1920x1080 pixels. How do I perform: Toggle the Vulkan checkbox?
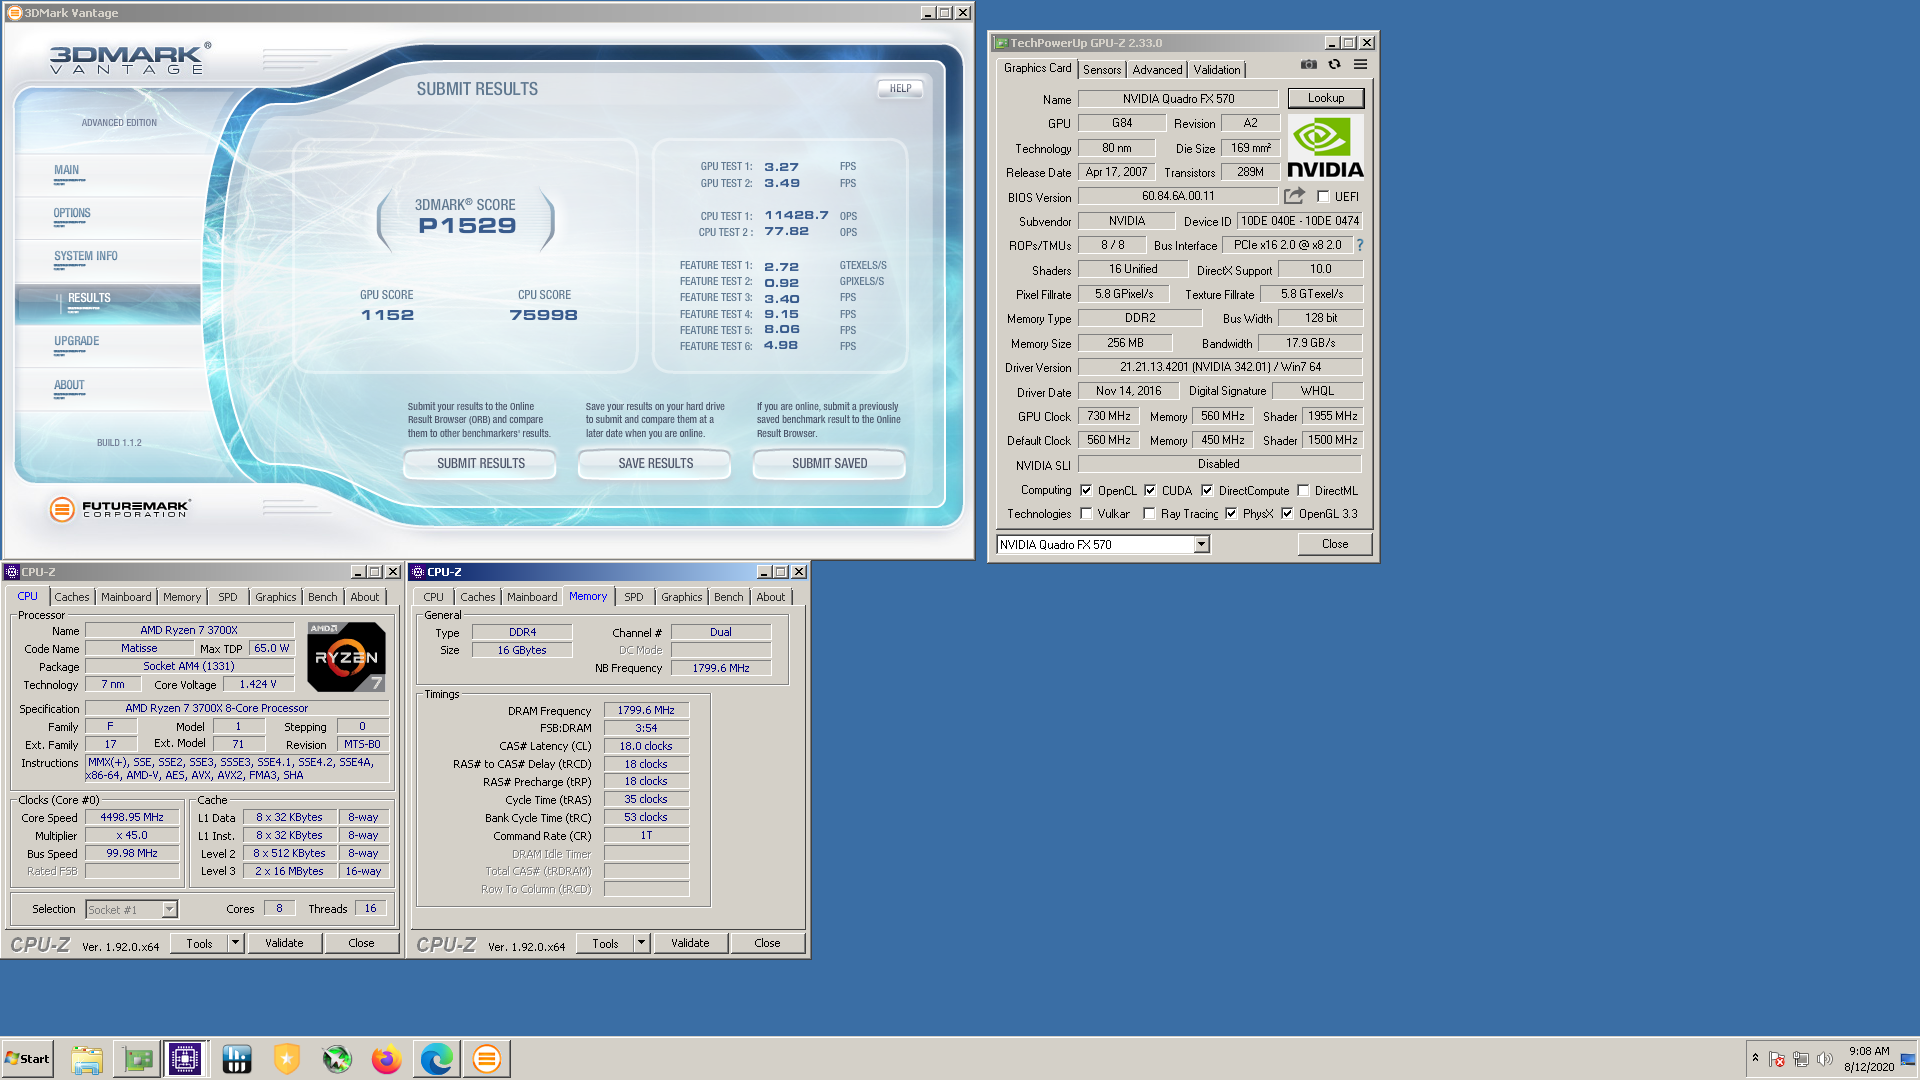click(1086, 514)
